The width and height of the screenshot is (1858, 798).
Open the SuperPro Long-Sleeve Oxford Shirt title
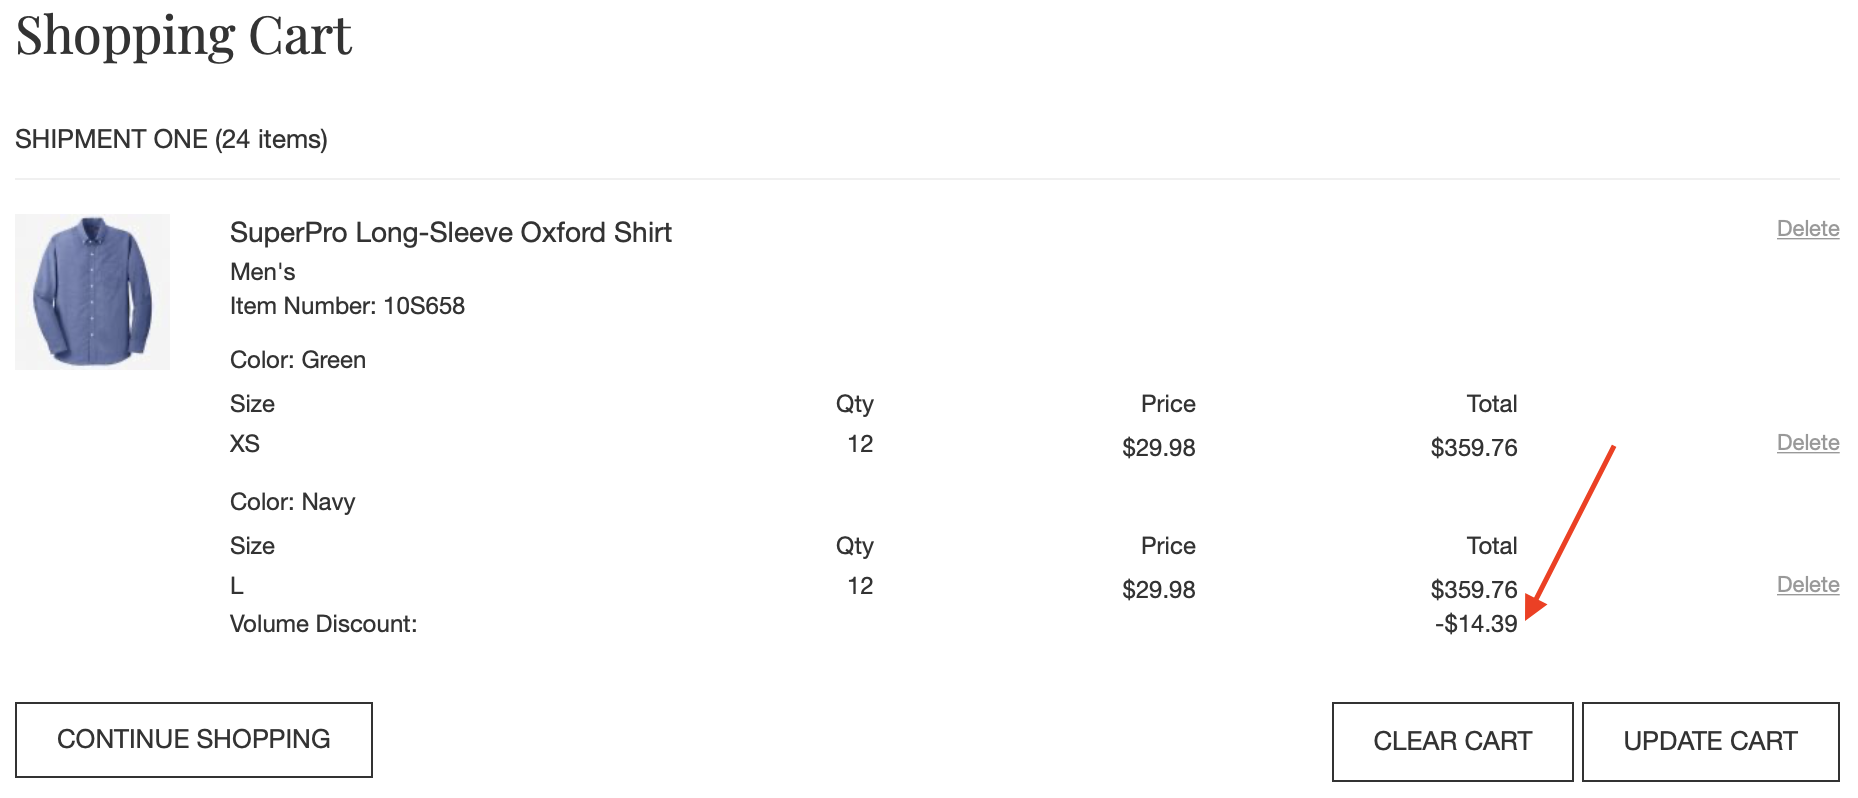pyautogui.click(x=450, y=232)
